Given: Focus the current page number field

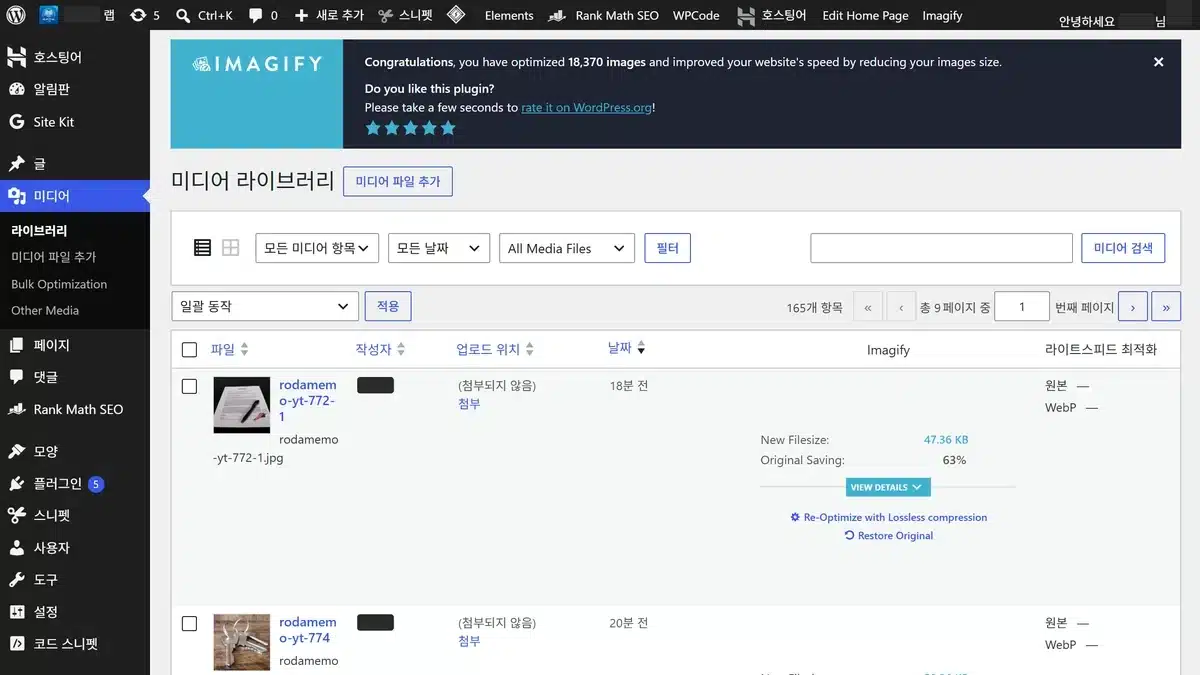Looking at the screenshot, I should (x=1021, y=307).
